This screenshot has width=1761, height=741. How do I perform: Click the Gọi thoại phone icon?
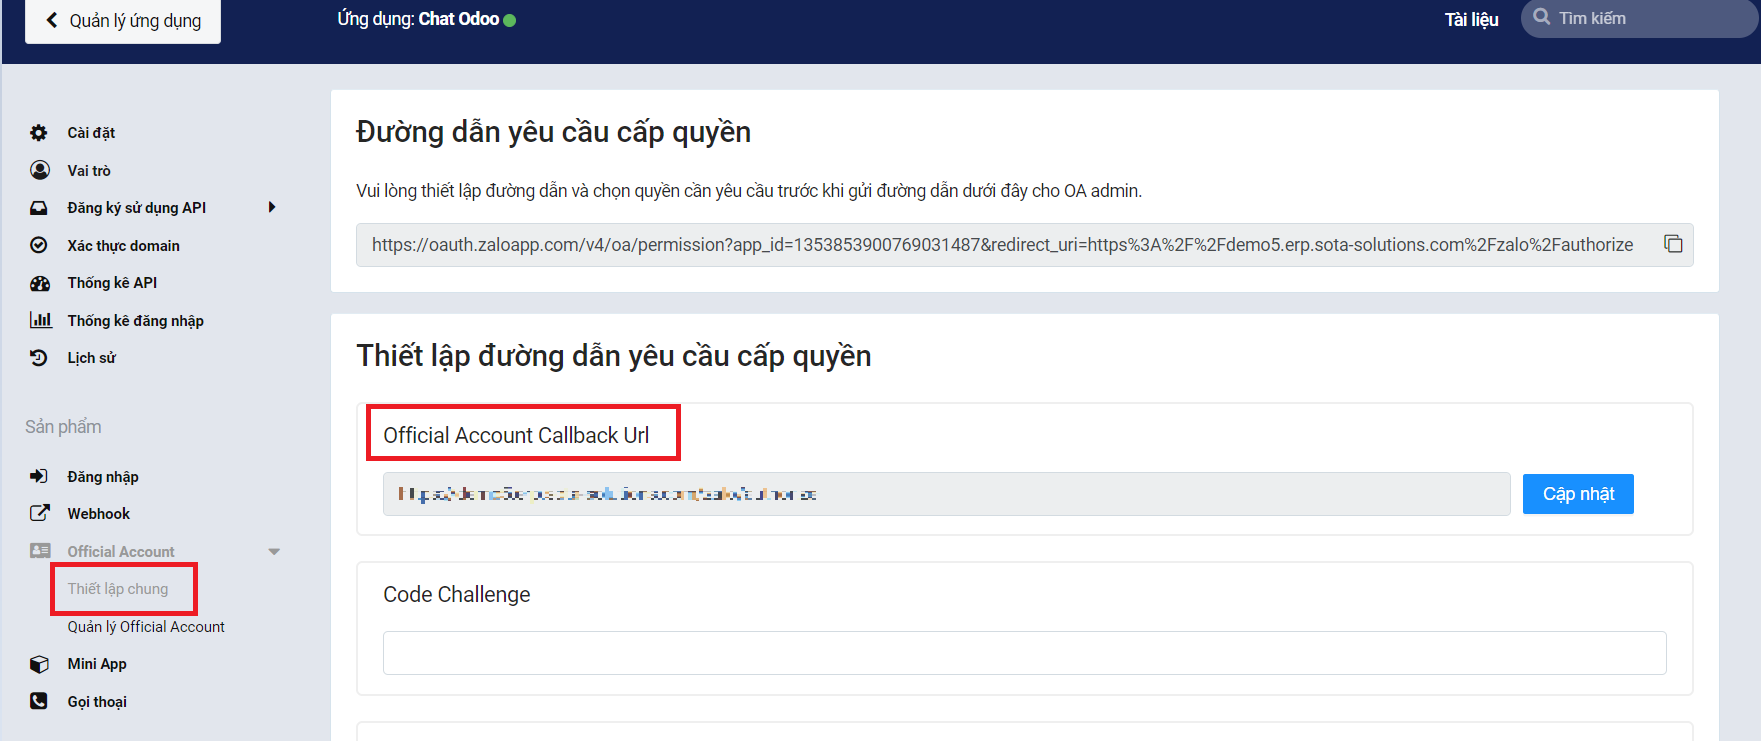click(39, 701)
